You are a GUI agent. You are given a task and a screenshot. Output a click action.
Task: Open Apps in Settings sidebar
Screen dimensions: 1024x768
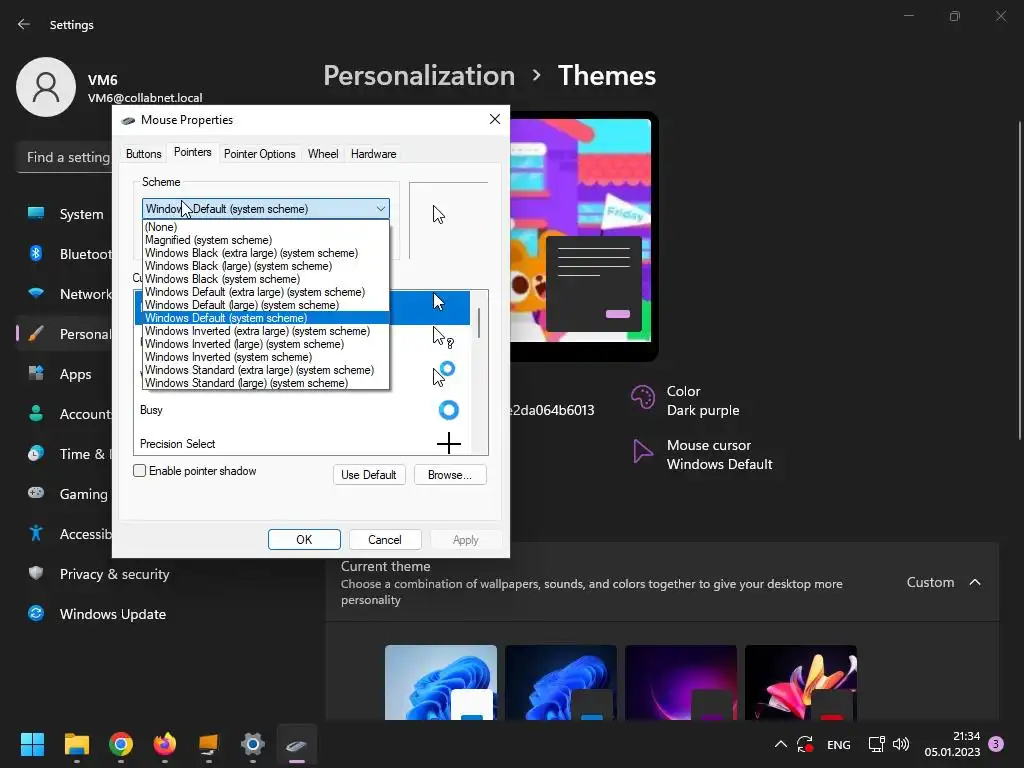[x=65, y=374]
